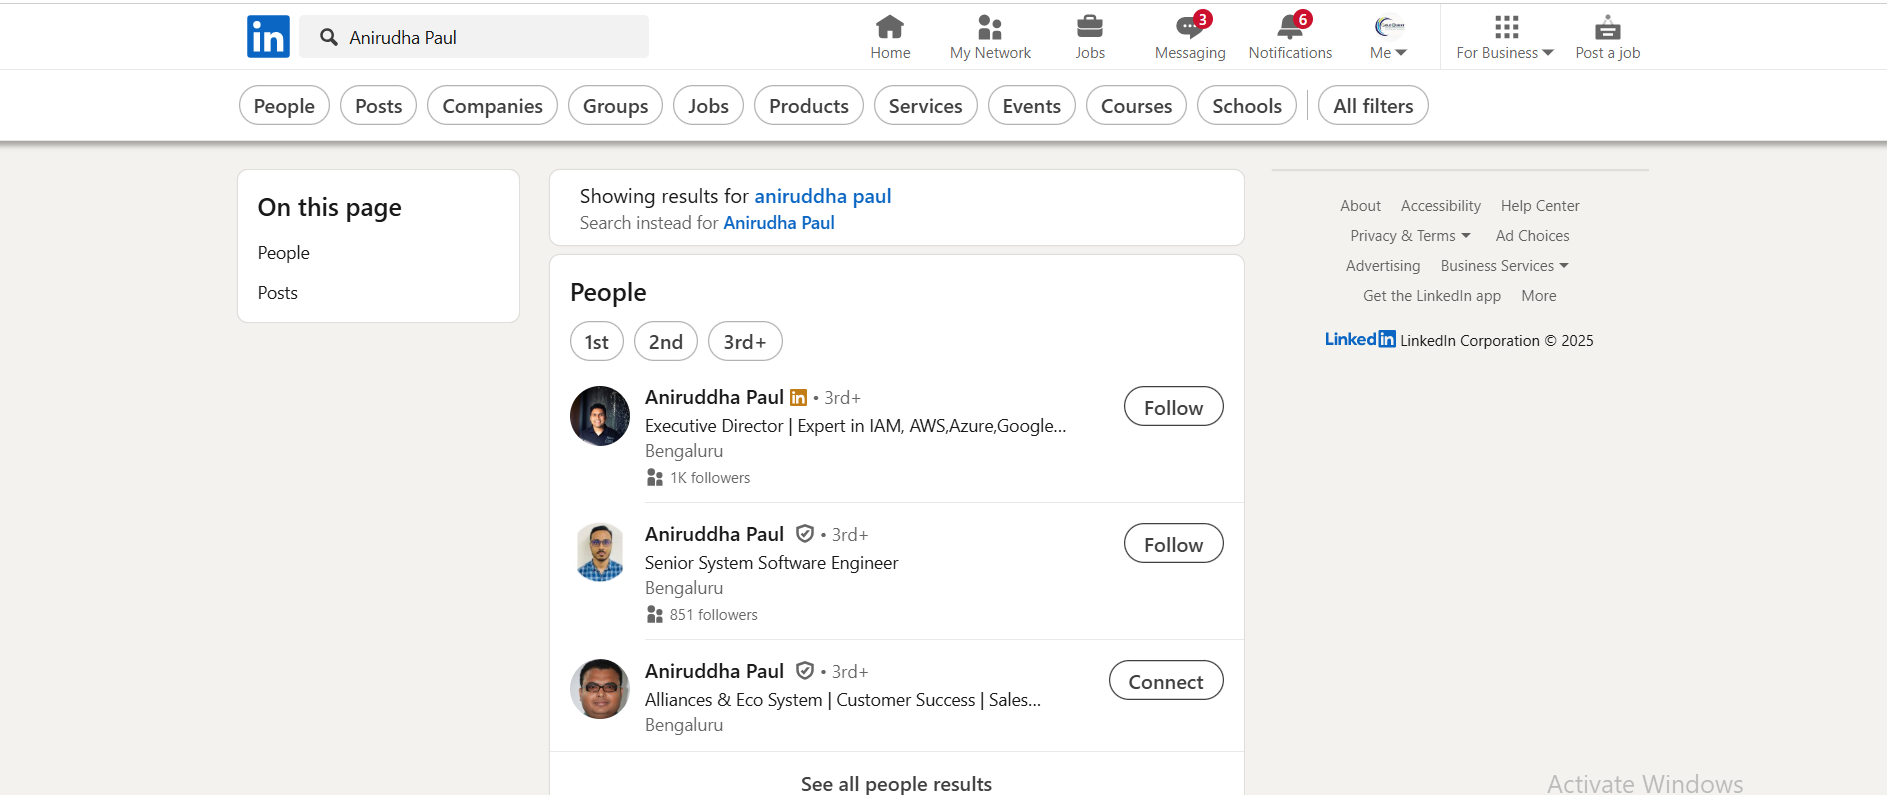Image resolution: width=1887 pixels, height=795 pixels.
Task: Toggle the 1st connections filter
Action: 596,342
